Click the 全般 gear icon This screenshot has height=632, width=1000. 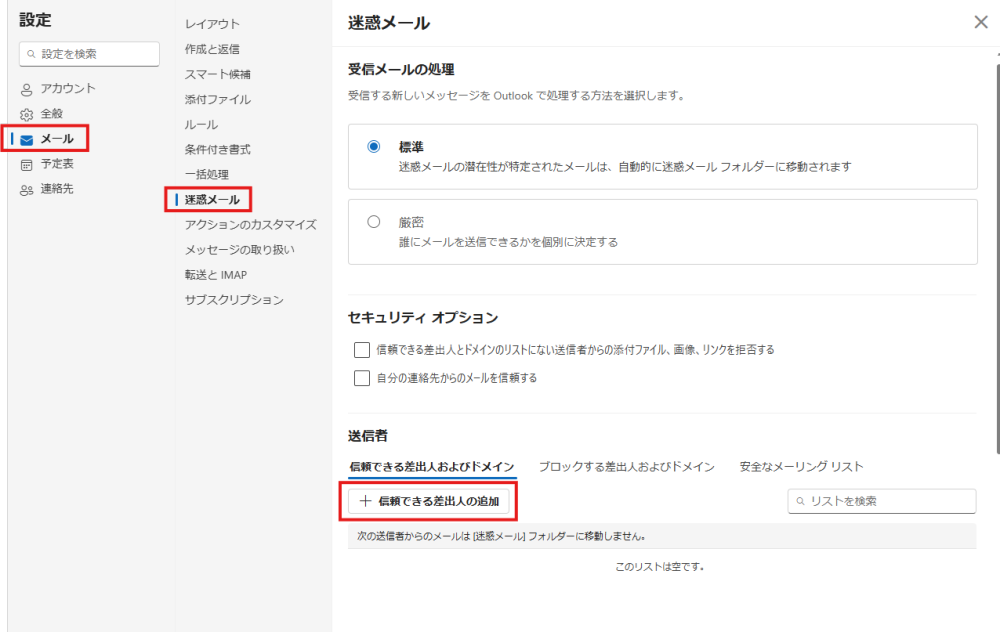(x=27, y=114)
